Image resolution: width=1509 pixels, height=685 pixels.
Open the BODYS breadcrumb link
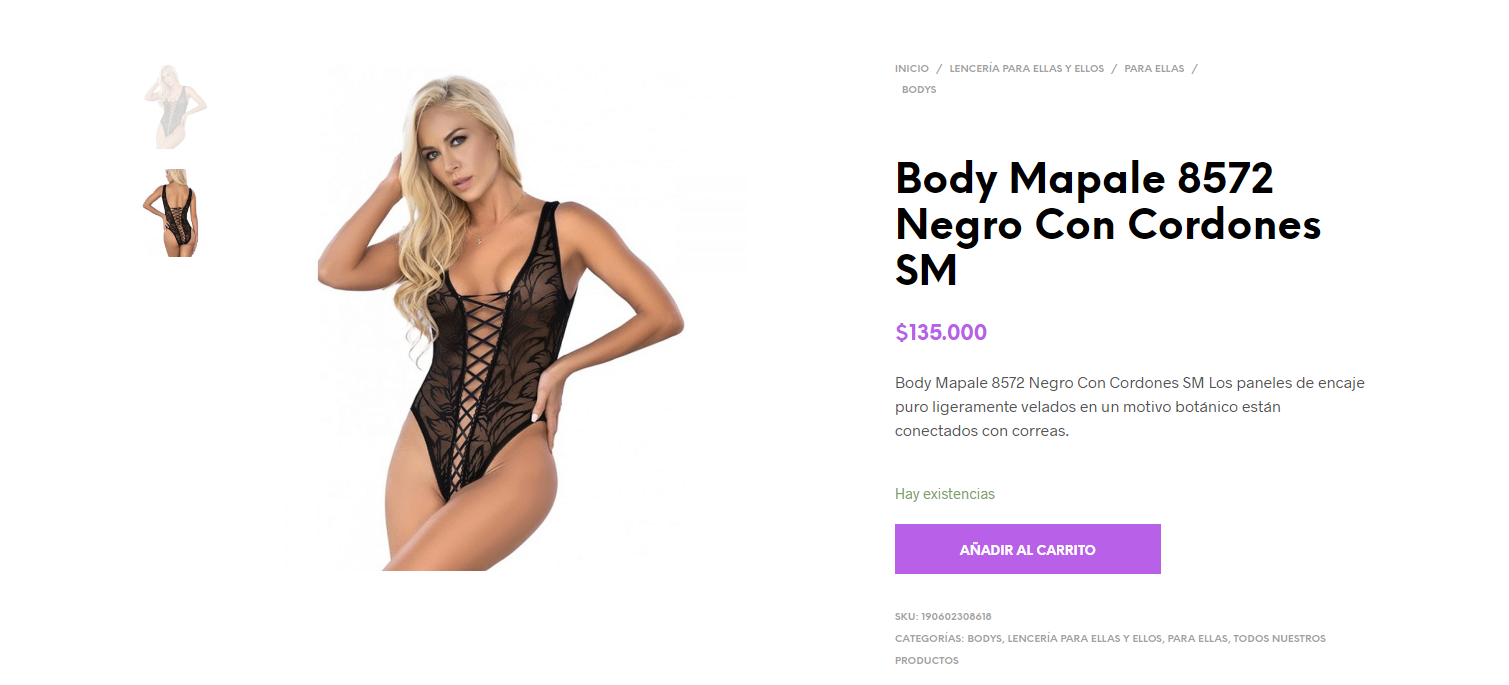point(919,90)
